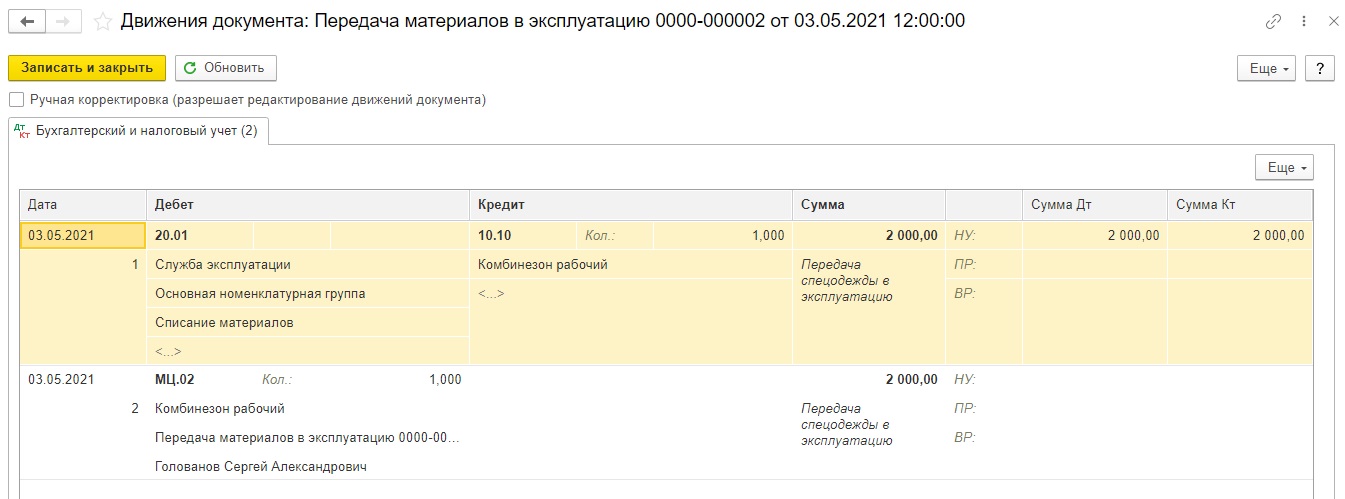Open help with the question mark button
The height and width of the screenshot is (499, 1345).
point(1320,68)
